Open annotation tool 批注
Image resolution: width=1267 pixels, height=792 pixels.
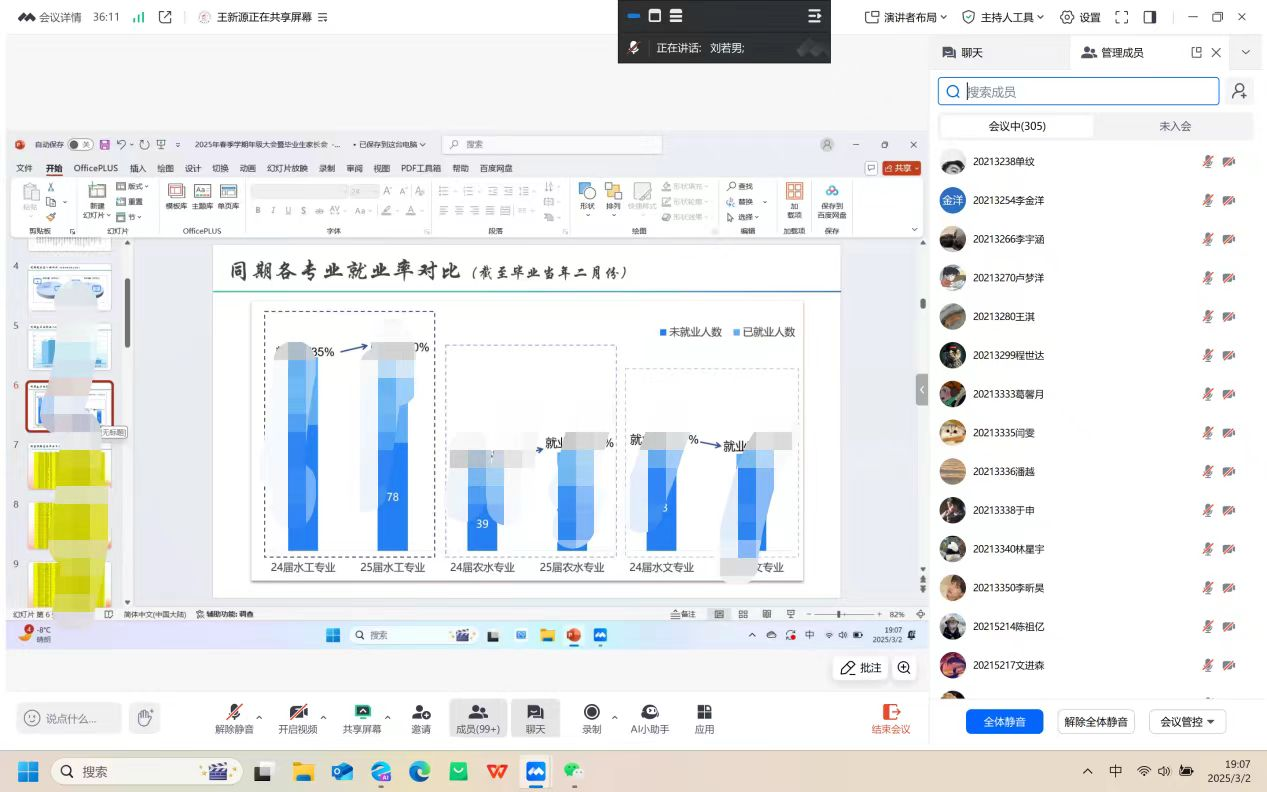click(861, 668)
